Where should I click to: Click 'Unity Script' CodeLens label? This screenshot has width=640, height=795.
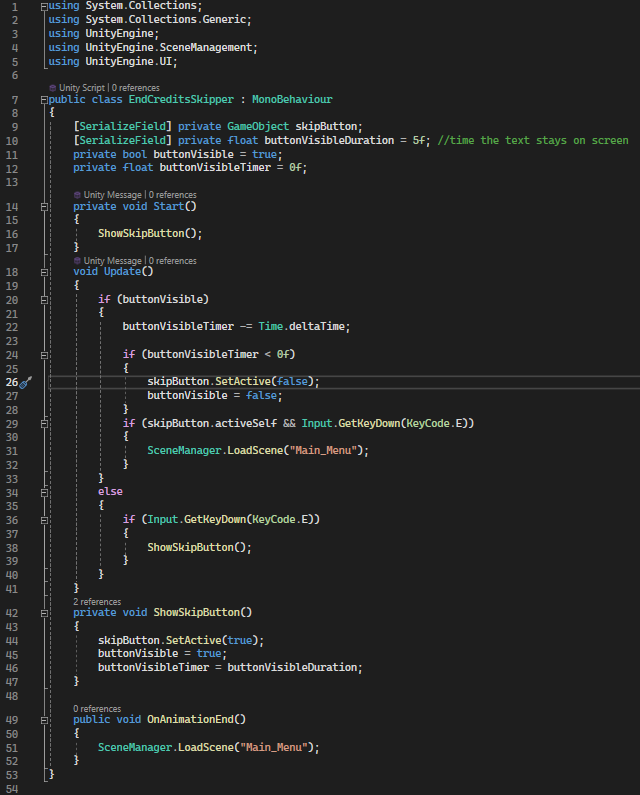click(82, 88)
